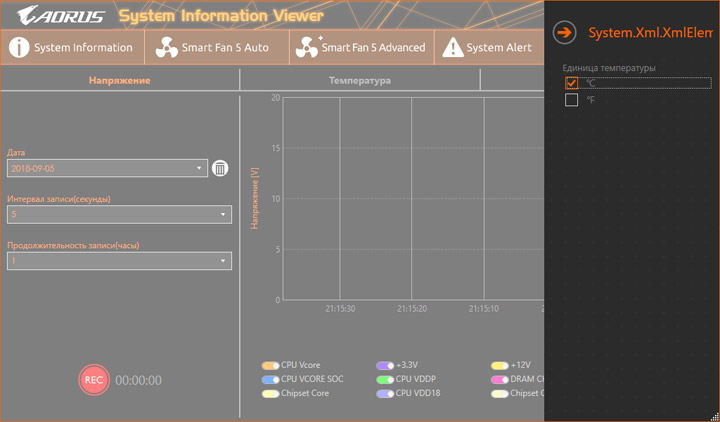Open the Дата dropdown showing 2018-09-05

107,168
